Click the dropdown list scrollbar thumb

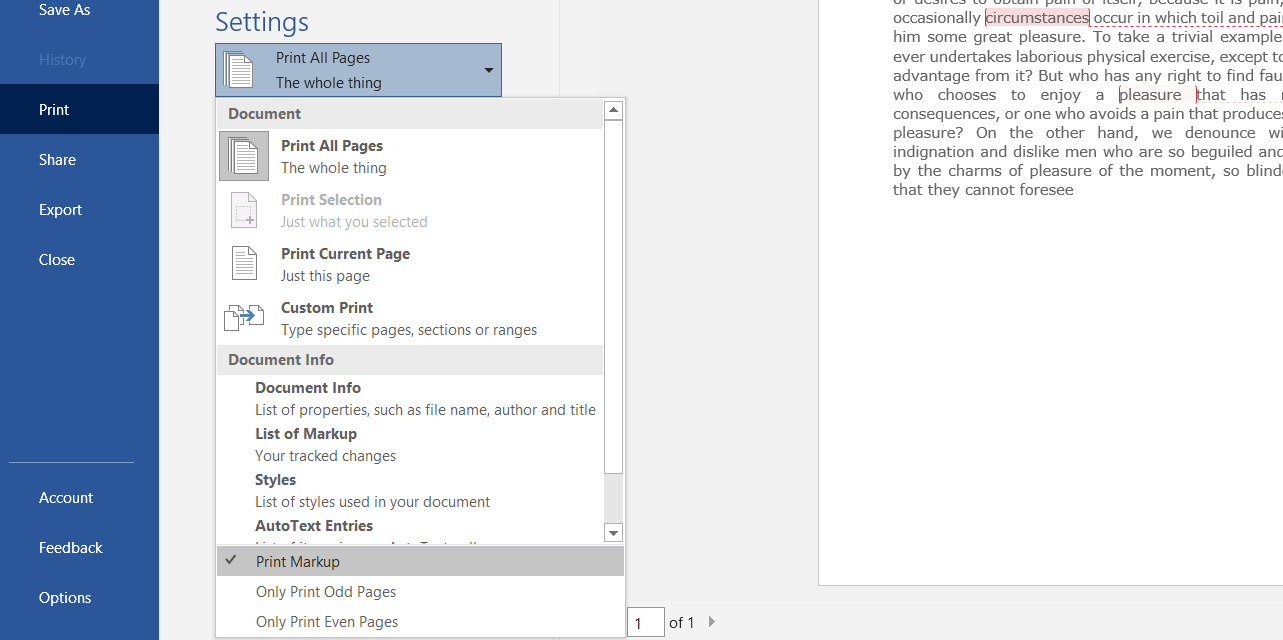[x=614, y=297]
